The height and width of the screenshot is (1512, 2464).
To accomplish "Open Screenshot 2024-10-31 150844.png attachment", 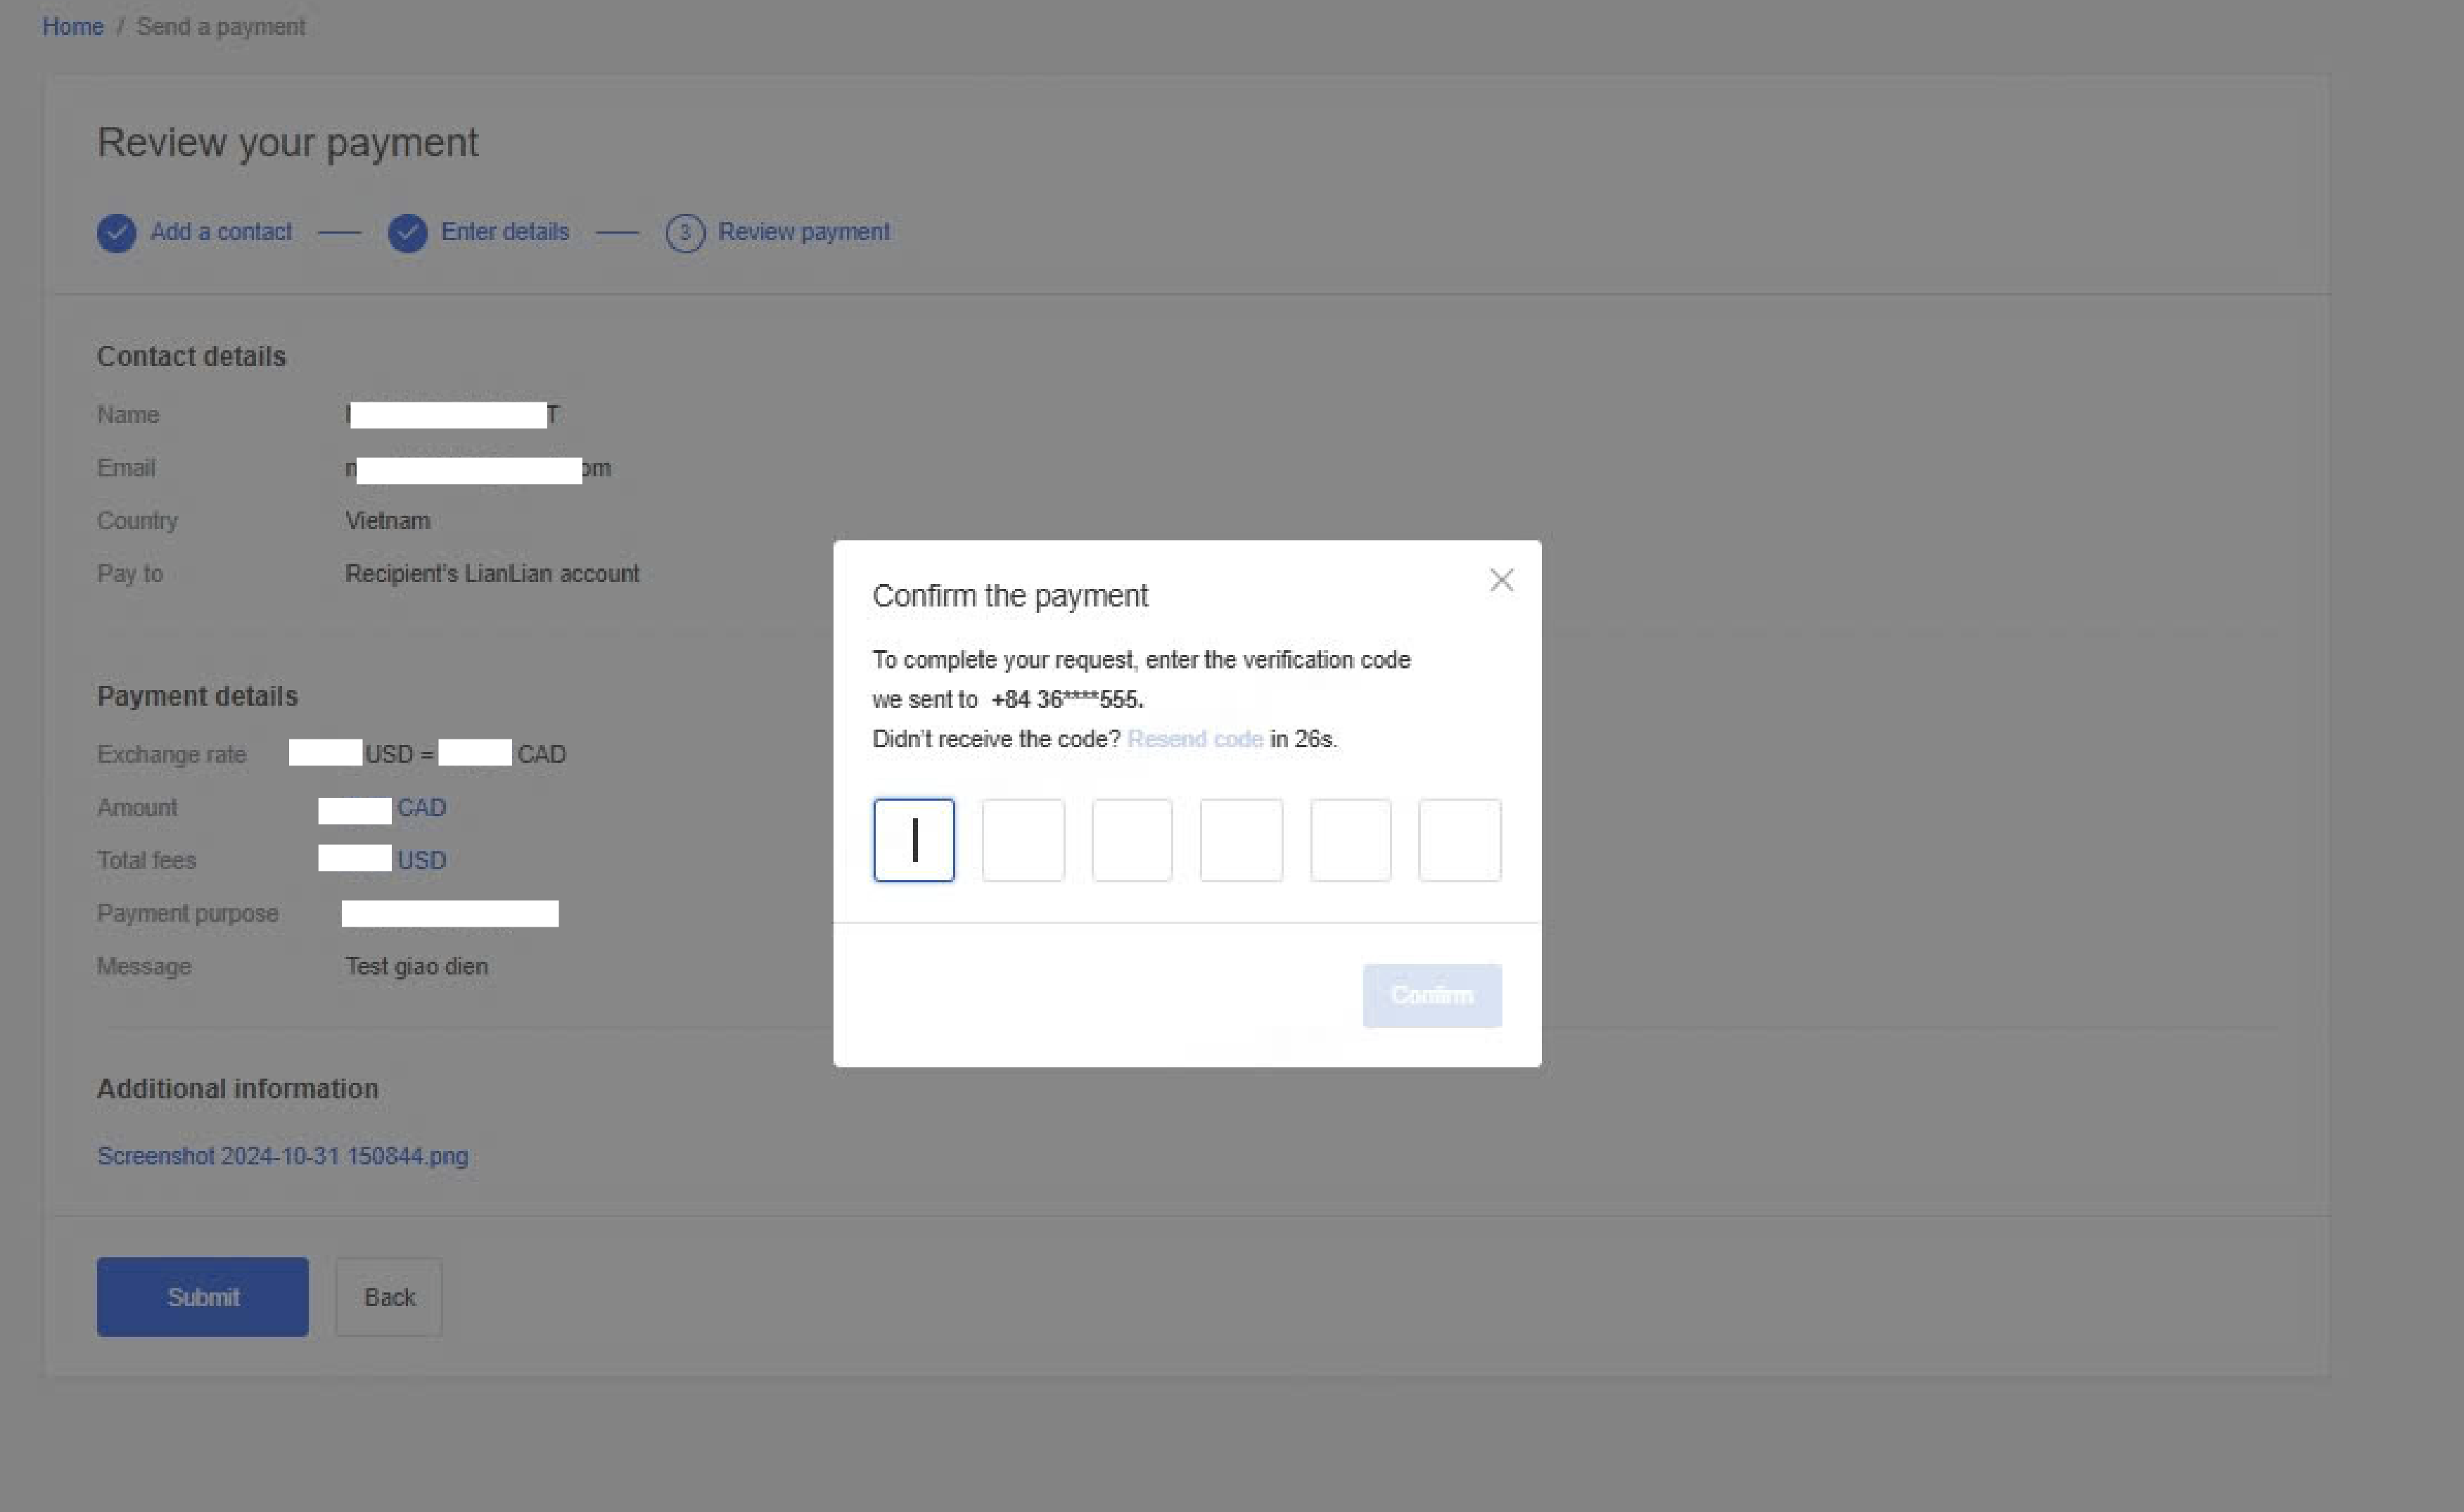I will click(282, 1156).
